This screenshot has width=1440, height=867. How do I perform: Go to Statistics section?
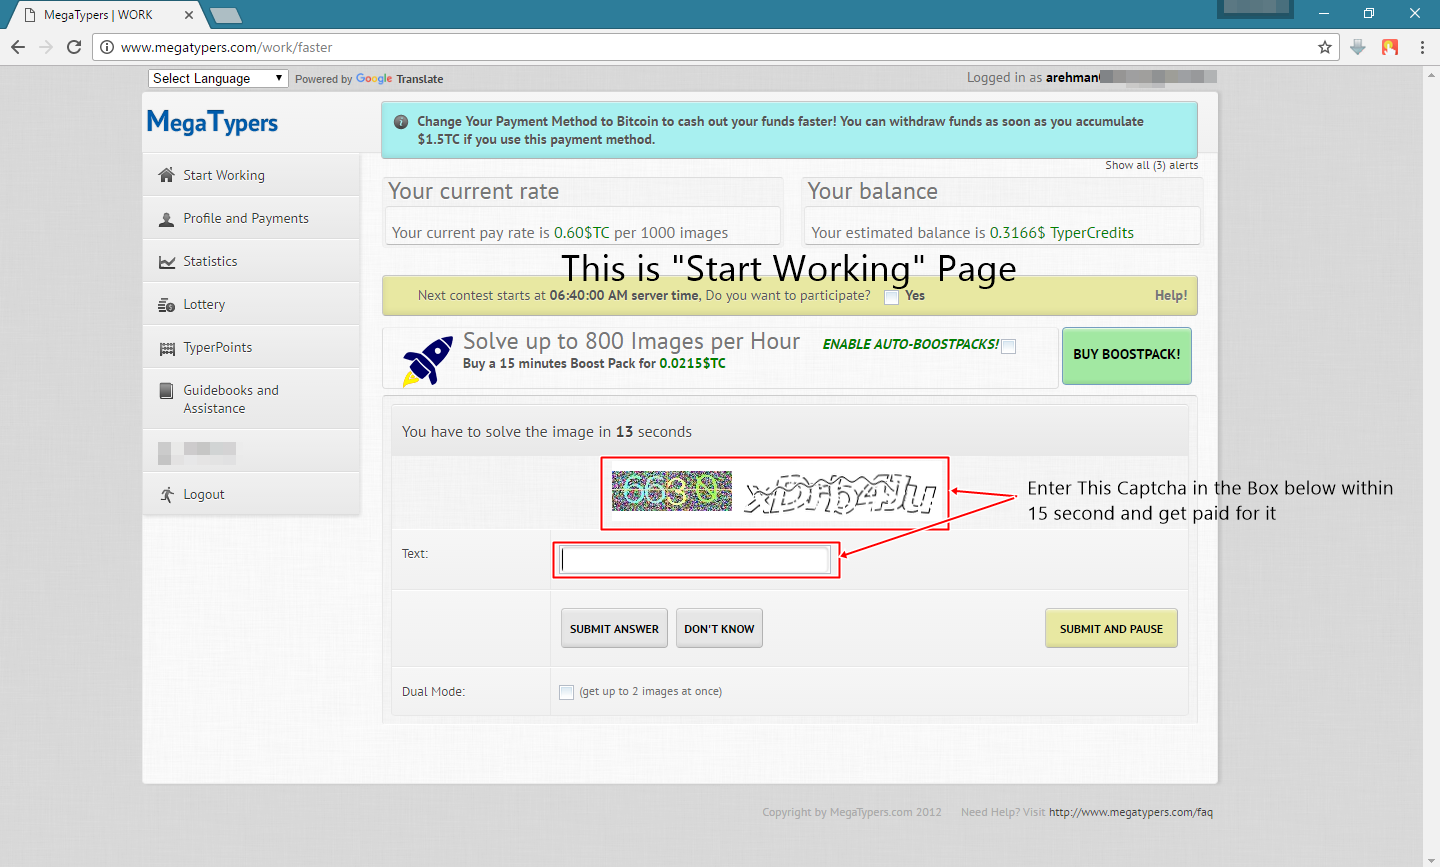(251, 261)
